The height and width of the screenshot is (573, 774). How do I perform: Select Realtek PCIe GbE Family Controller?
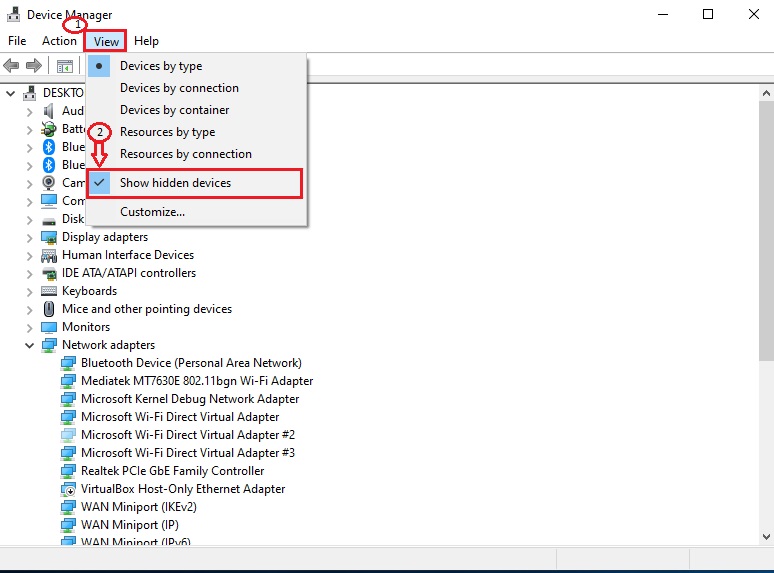pos(172,471)
